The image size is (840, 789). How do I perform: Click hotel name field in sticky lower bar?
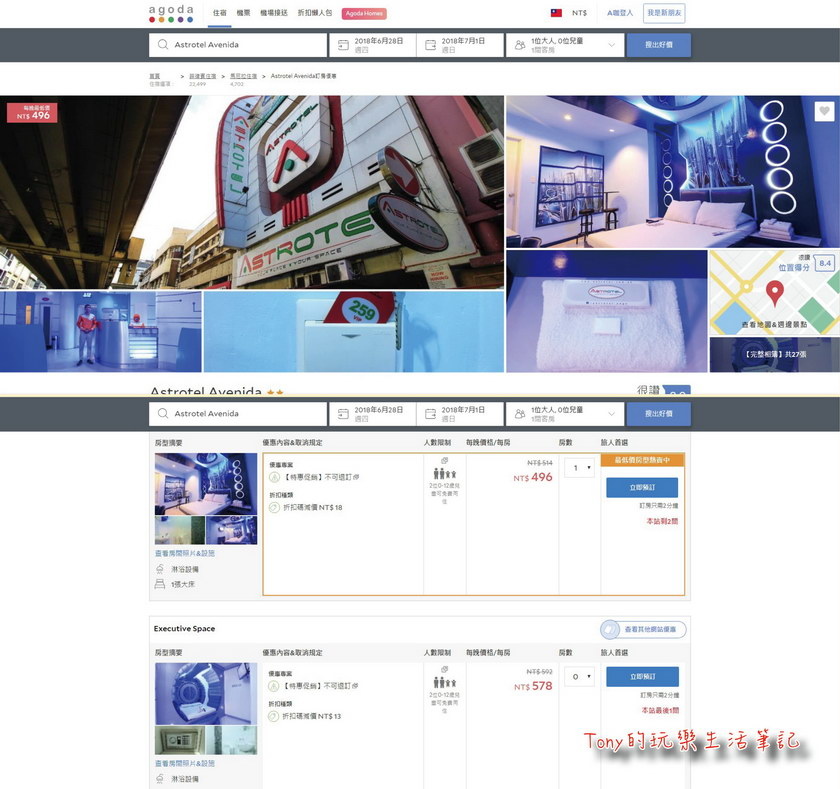click(x=238, y=414)
